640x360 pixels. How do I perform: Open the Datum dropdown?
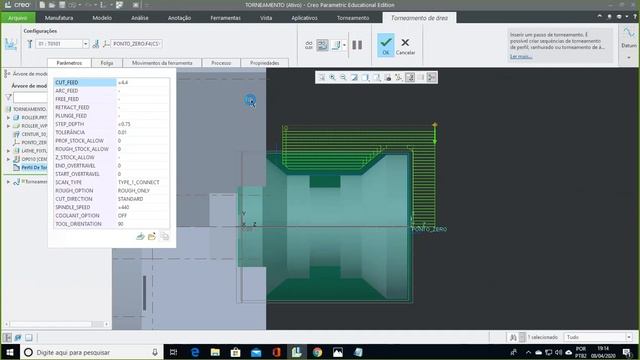click(629, 58)
